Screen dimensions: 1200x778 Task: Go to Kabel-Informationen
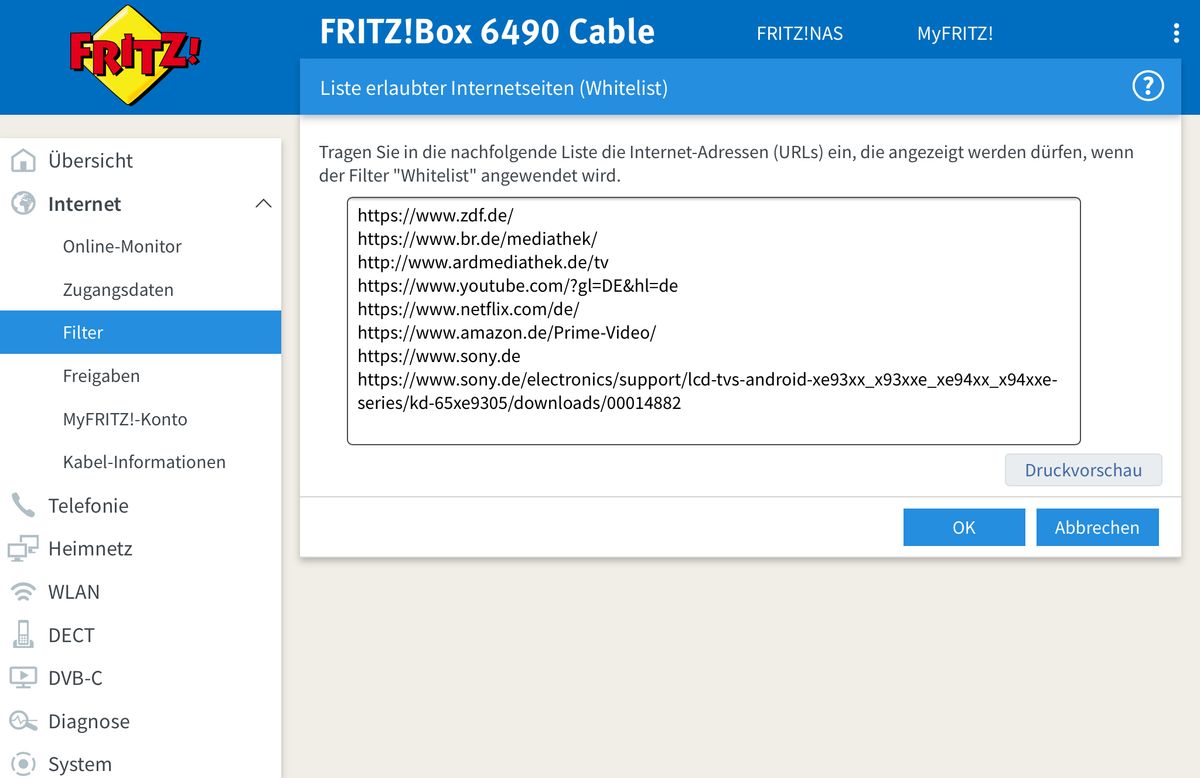tap(144, 462)
